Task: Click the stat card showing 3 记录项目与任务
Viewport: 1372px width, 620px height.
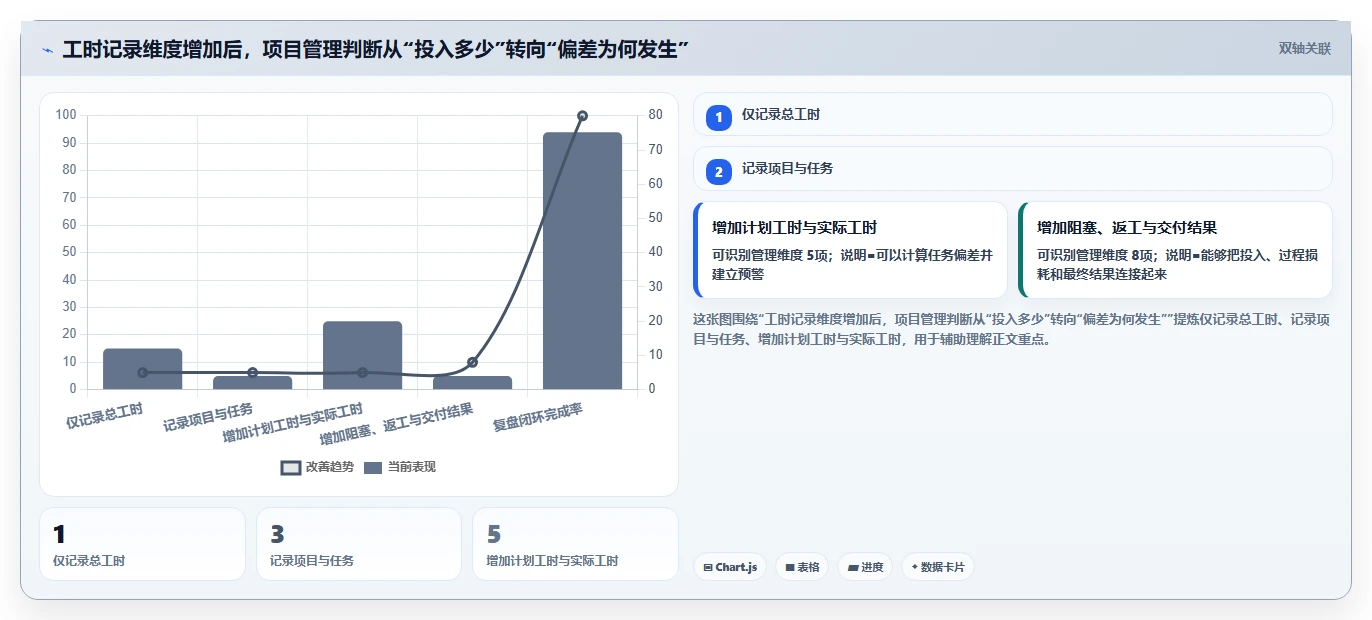Action: click(x=359, y=544)
